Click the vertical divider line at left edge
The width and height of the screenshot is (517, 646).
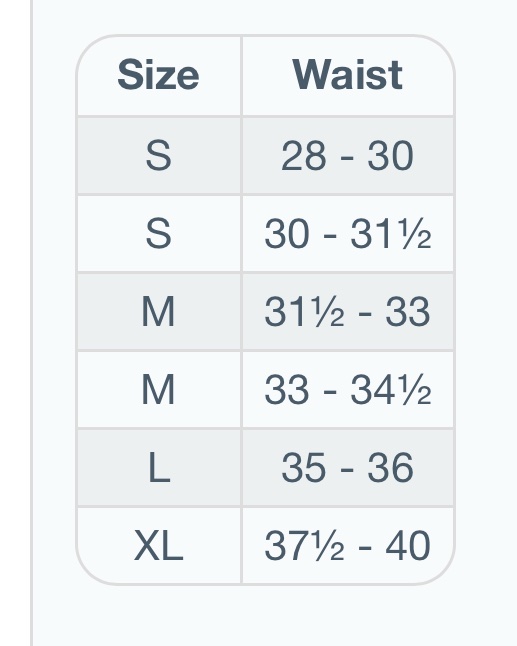[x=31, y=323]
